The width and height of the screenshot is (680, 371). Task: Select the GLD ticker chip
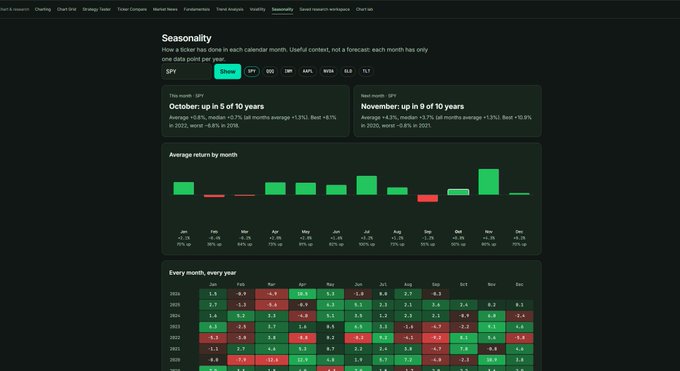(348, 71)
